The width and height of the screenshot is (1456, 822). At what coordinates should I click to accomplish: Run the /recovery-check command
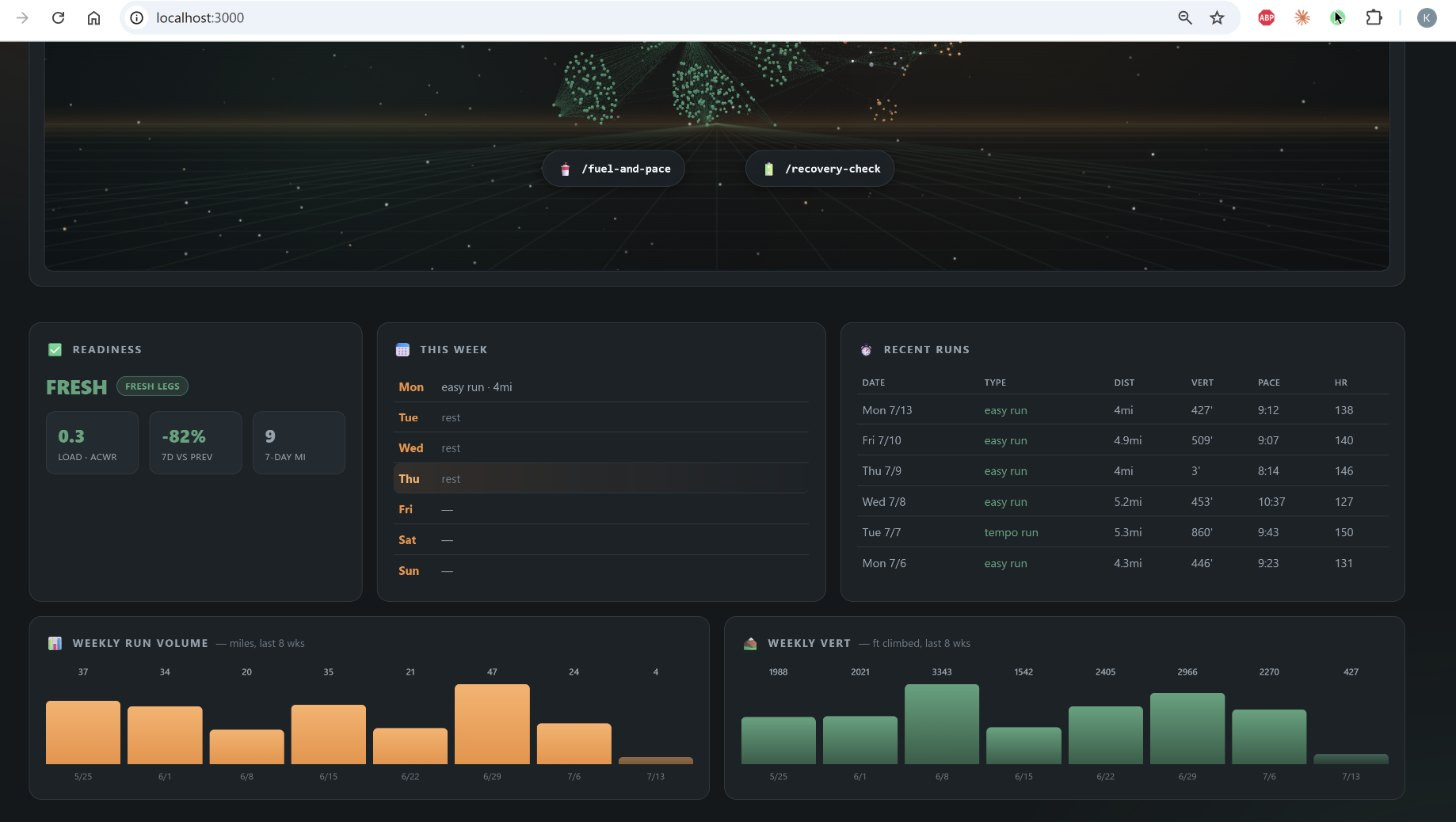pos(820,169)
